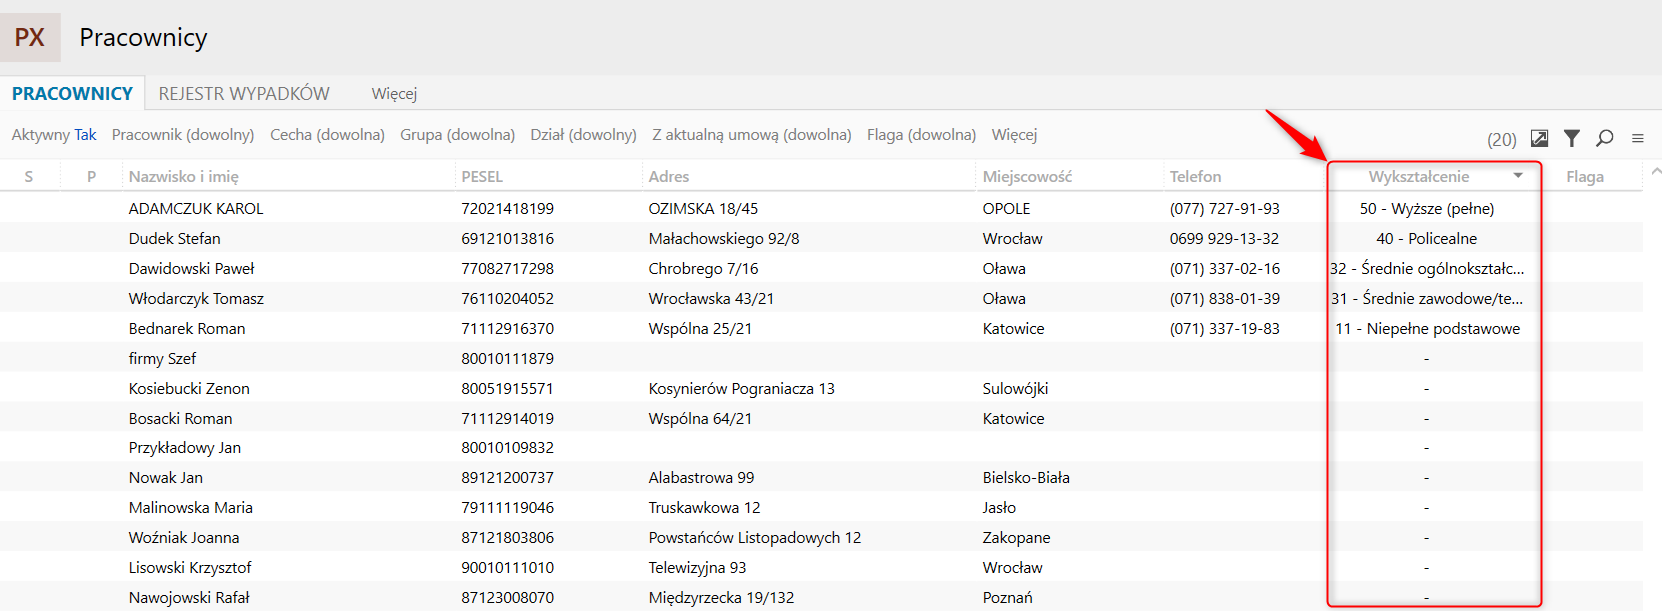1662x611 pixels.
Task: Open the Grupa (dowolna) filter
Action: pos(457,135)
